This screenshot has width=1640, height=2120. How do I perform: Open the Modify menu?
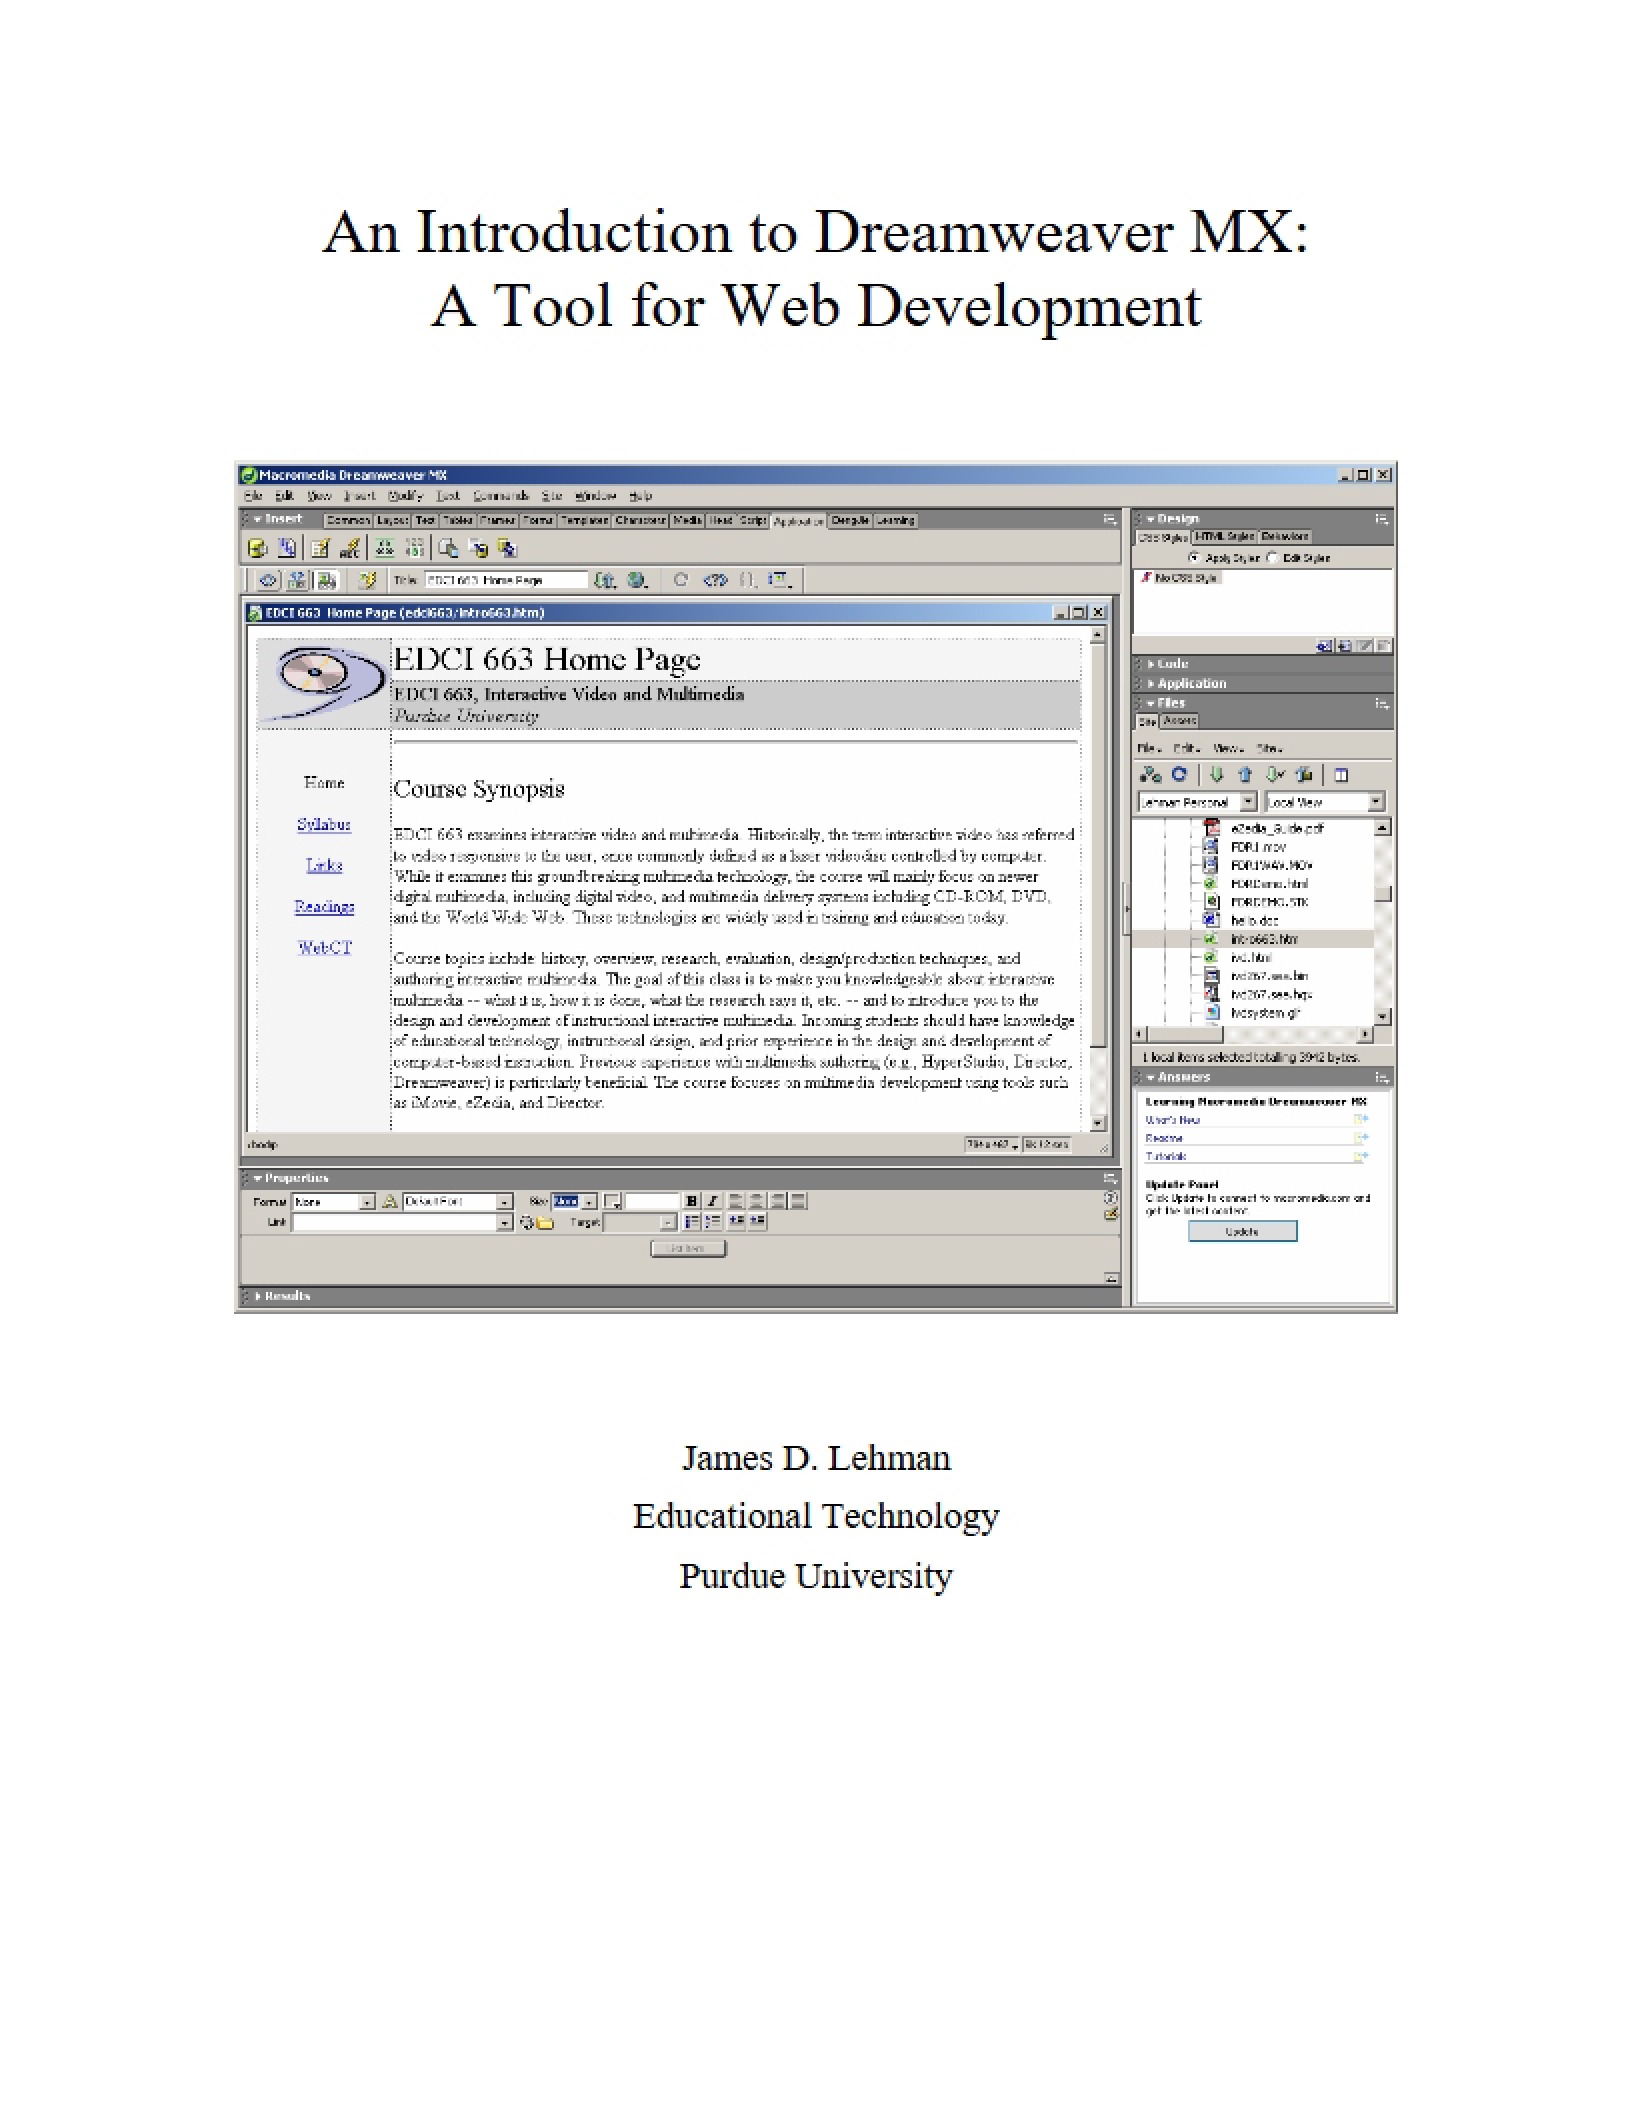tap(405, 496)
